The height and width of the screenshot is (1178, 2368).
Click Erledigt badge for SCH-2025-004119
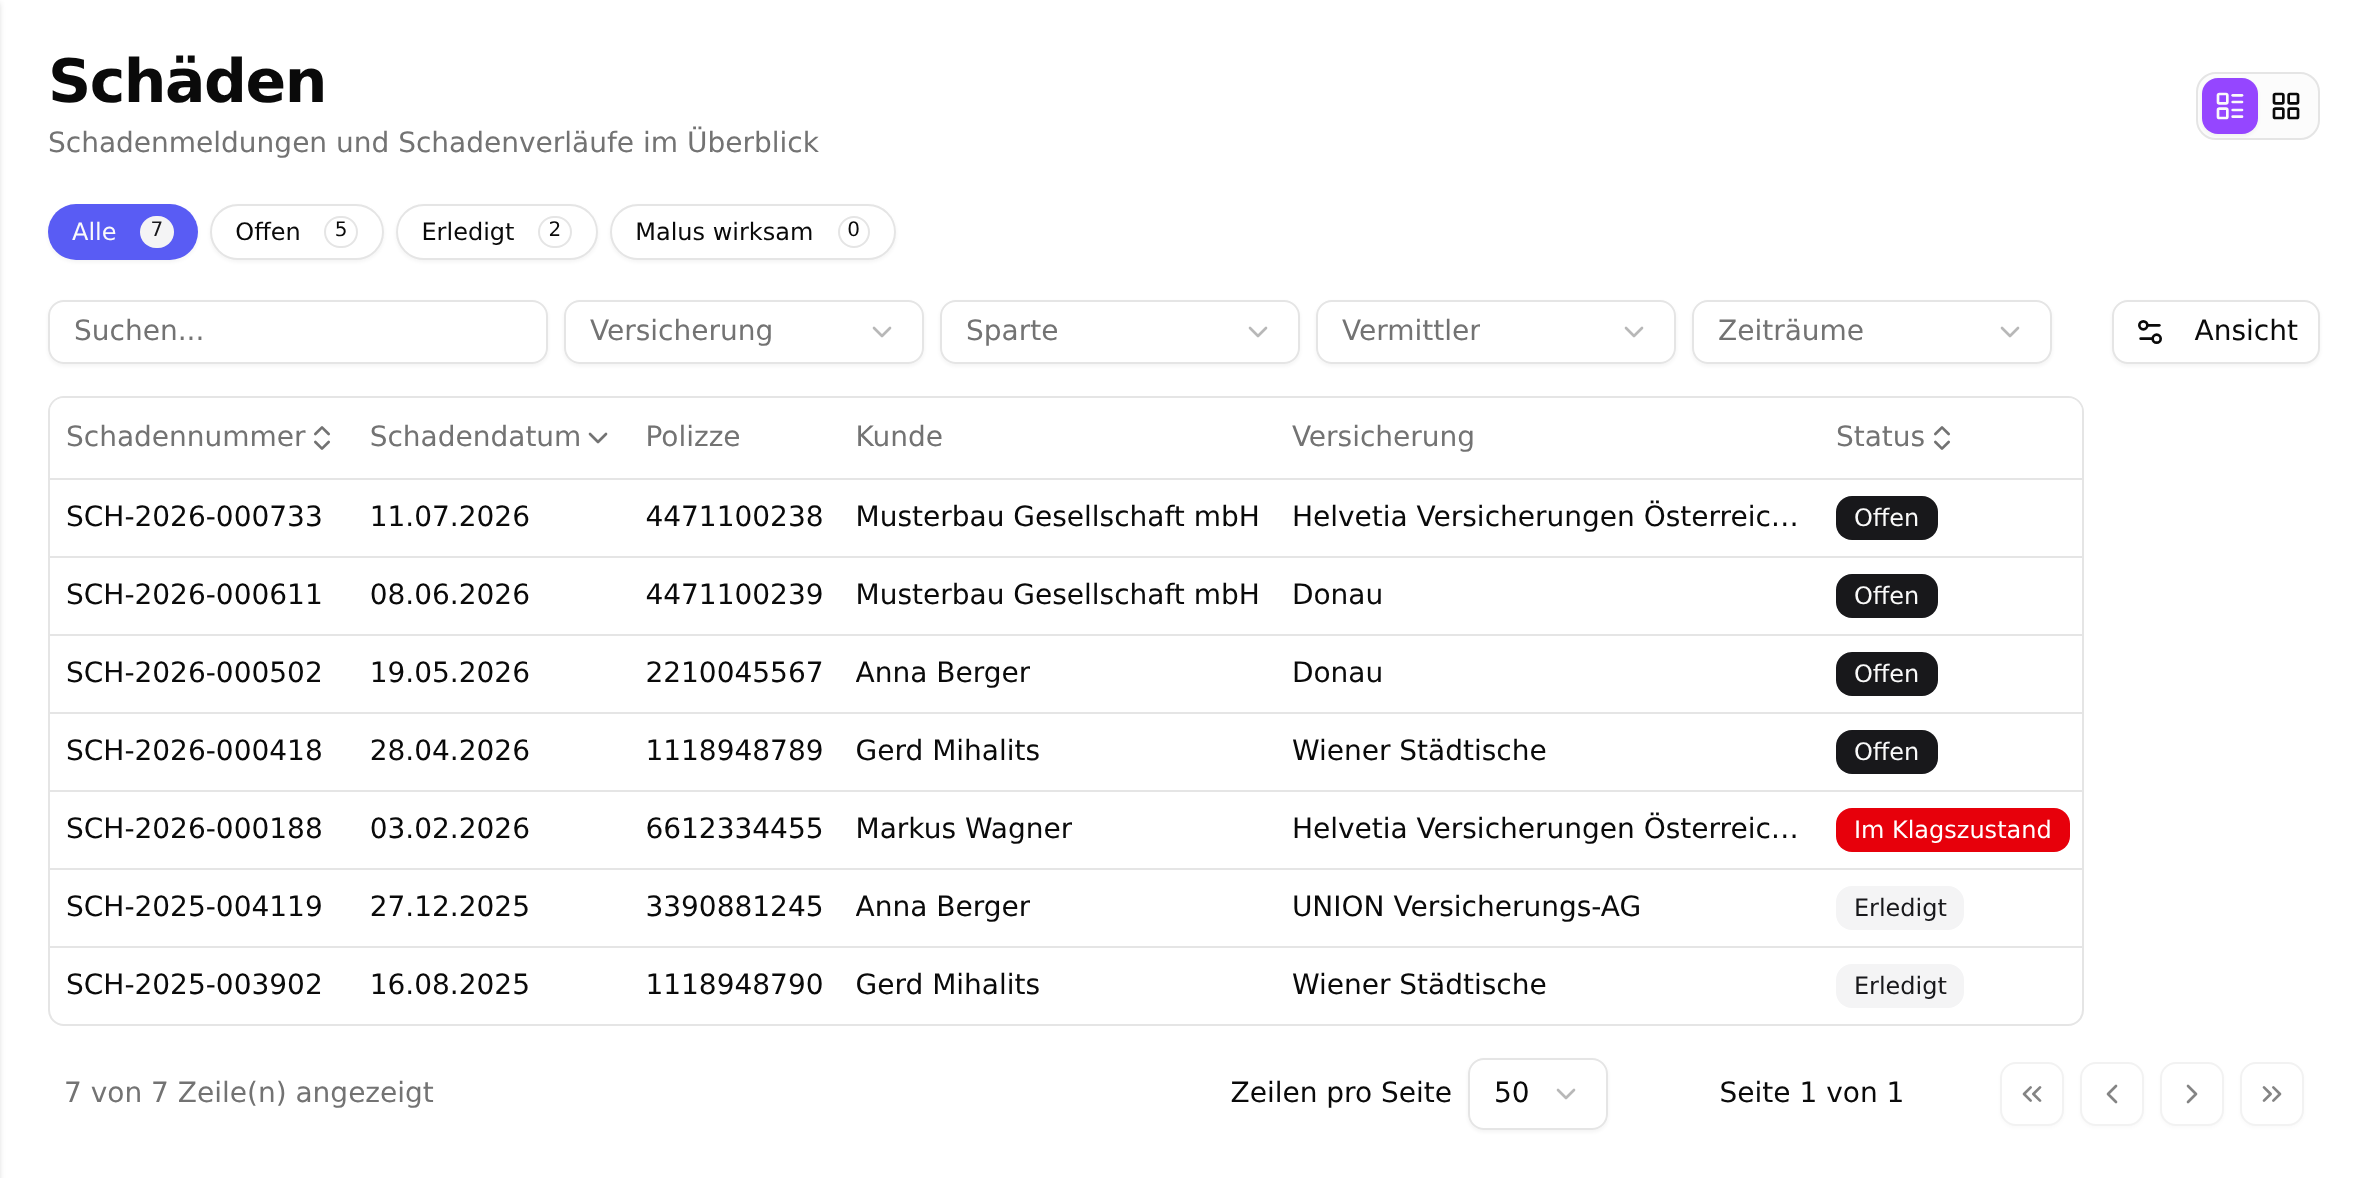click(1899, 908)
